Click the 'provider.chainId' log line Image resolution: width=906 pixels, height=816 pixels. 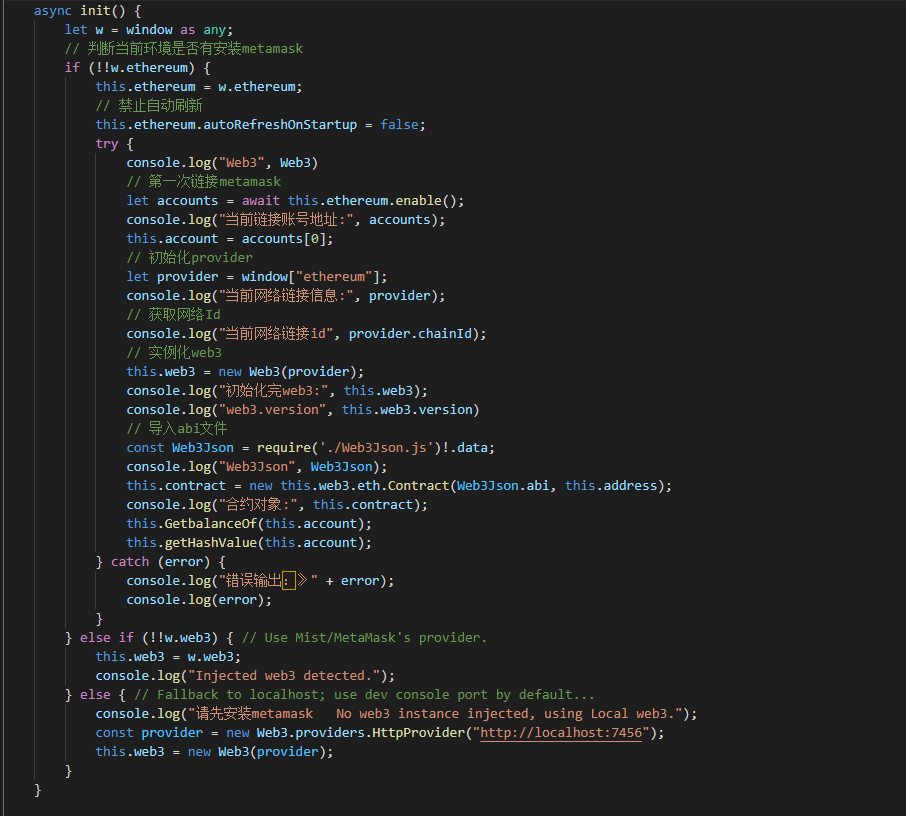click(x=306, y=334)
